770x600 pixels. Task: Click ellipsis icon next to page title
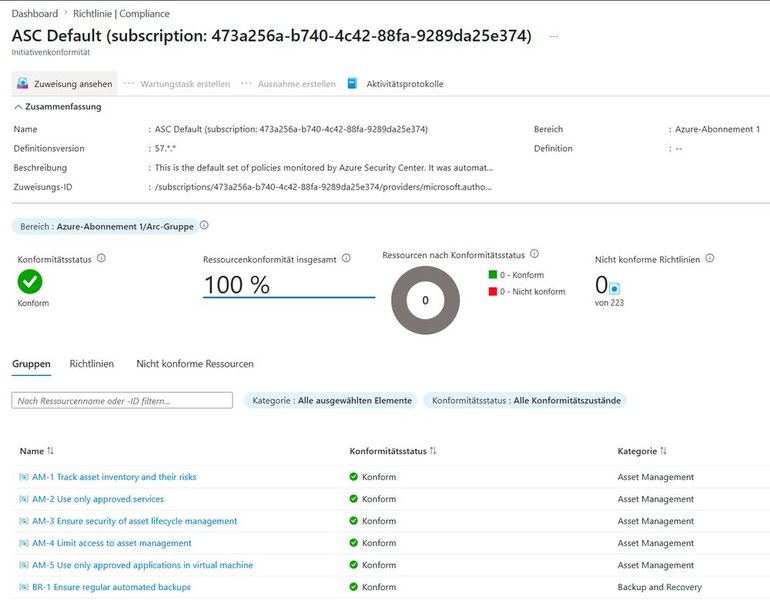pyautogui.click(x=554, y=36)
